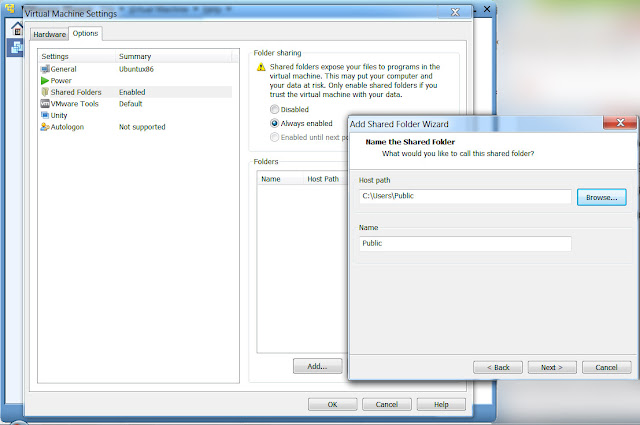Screen dimensions: 640x425
Task: Click the Name field containing Public
Action: [465, 243]
